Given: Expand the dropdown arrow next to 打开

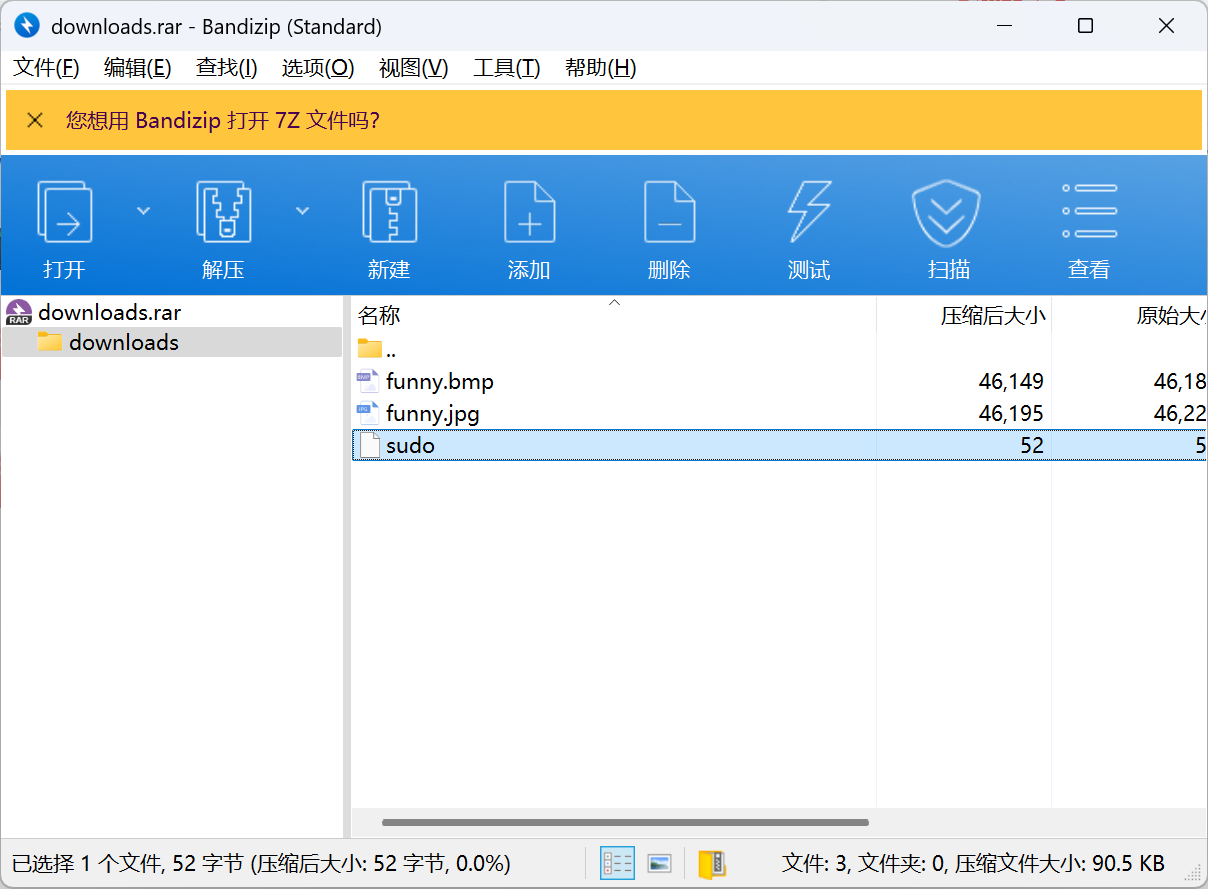Looking at the screenshot, I should [x=143, y=211].
